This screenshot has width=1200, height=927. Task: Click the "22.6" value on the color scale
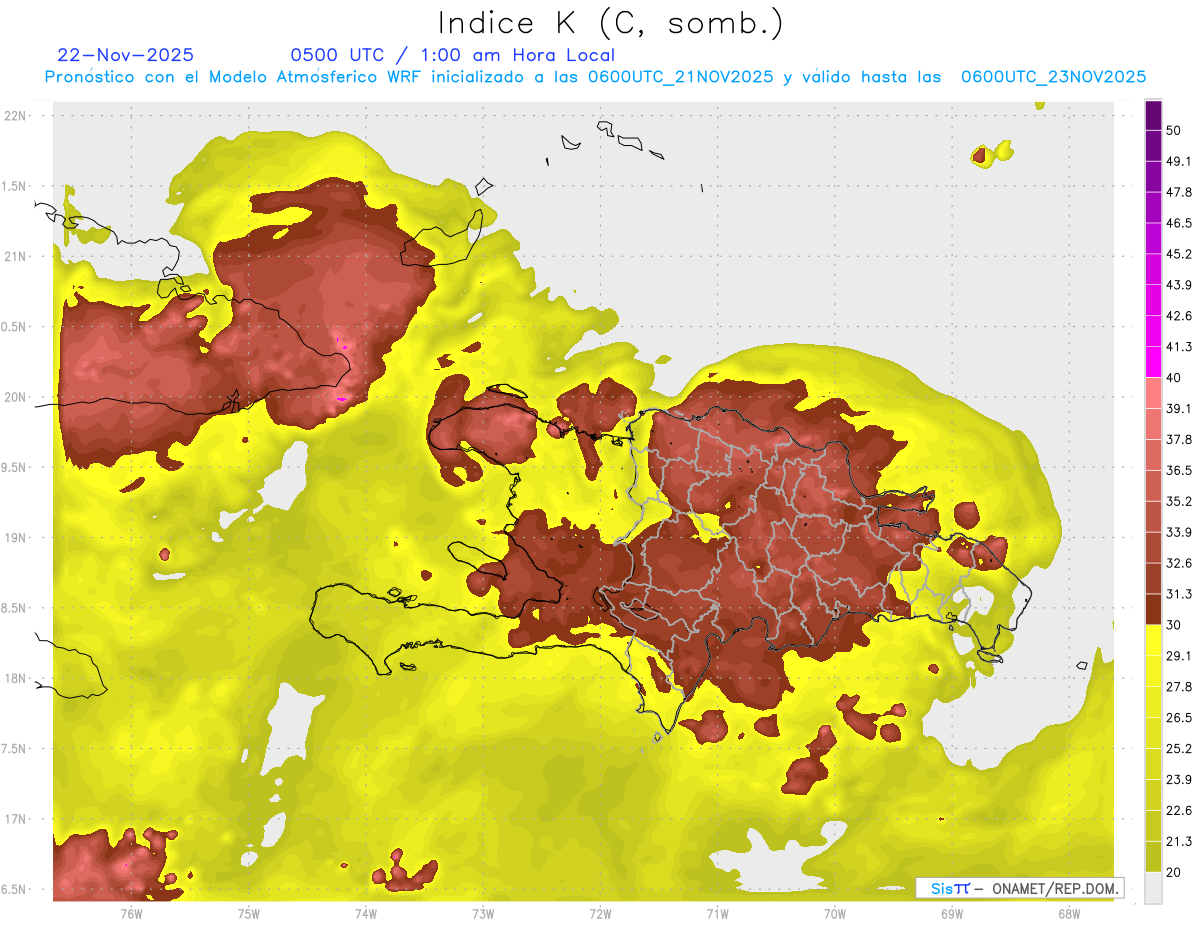tap(1178, 811)
